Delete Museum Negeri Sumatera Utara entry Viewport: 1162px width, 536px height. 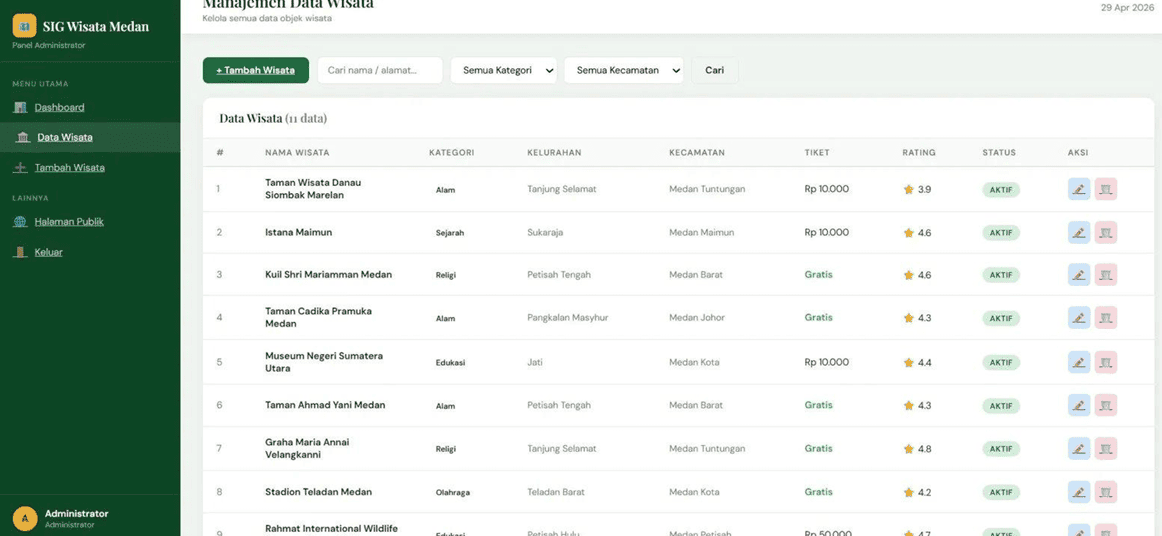coord(1106,363)
